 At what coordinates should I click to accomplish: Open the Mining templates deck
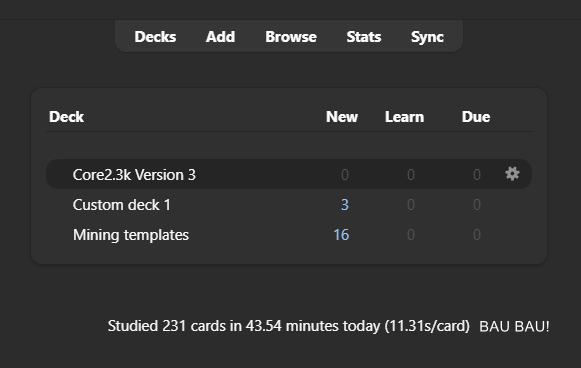[x=131, y=235]
